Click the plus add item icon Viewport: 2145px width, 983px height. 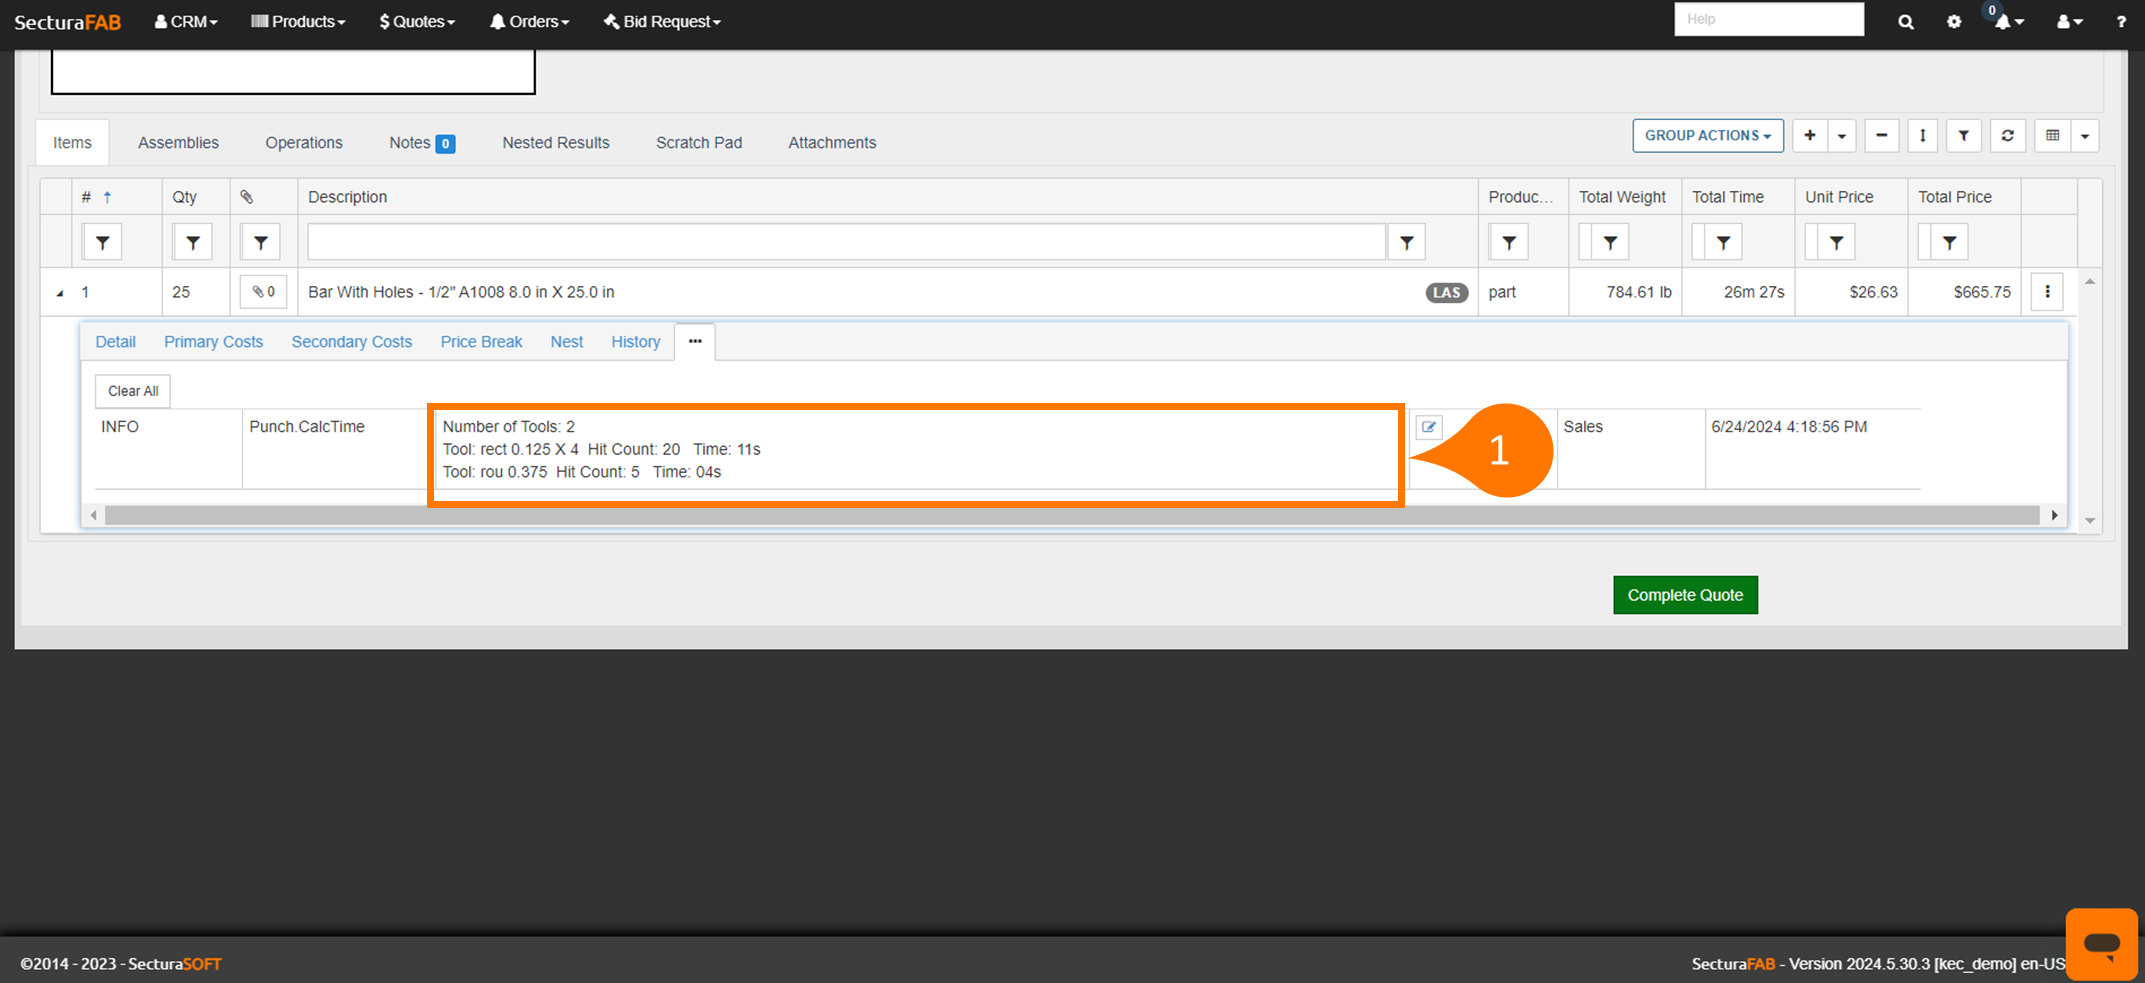click(1809, 136)
